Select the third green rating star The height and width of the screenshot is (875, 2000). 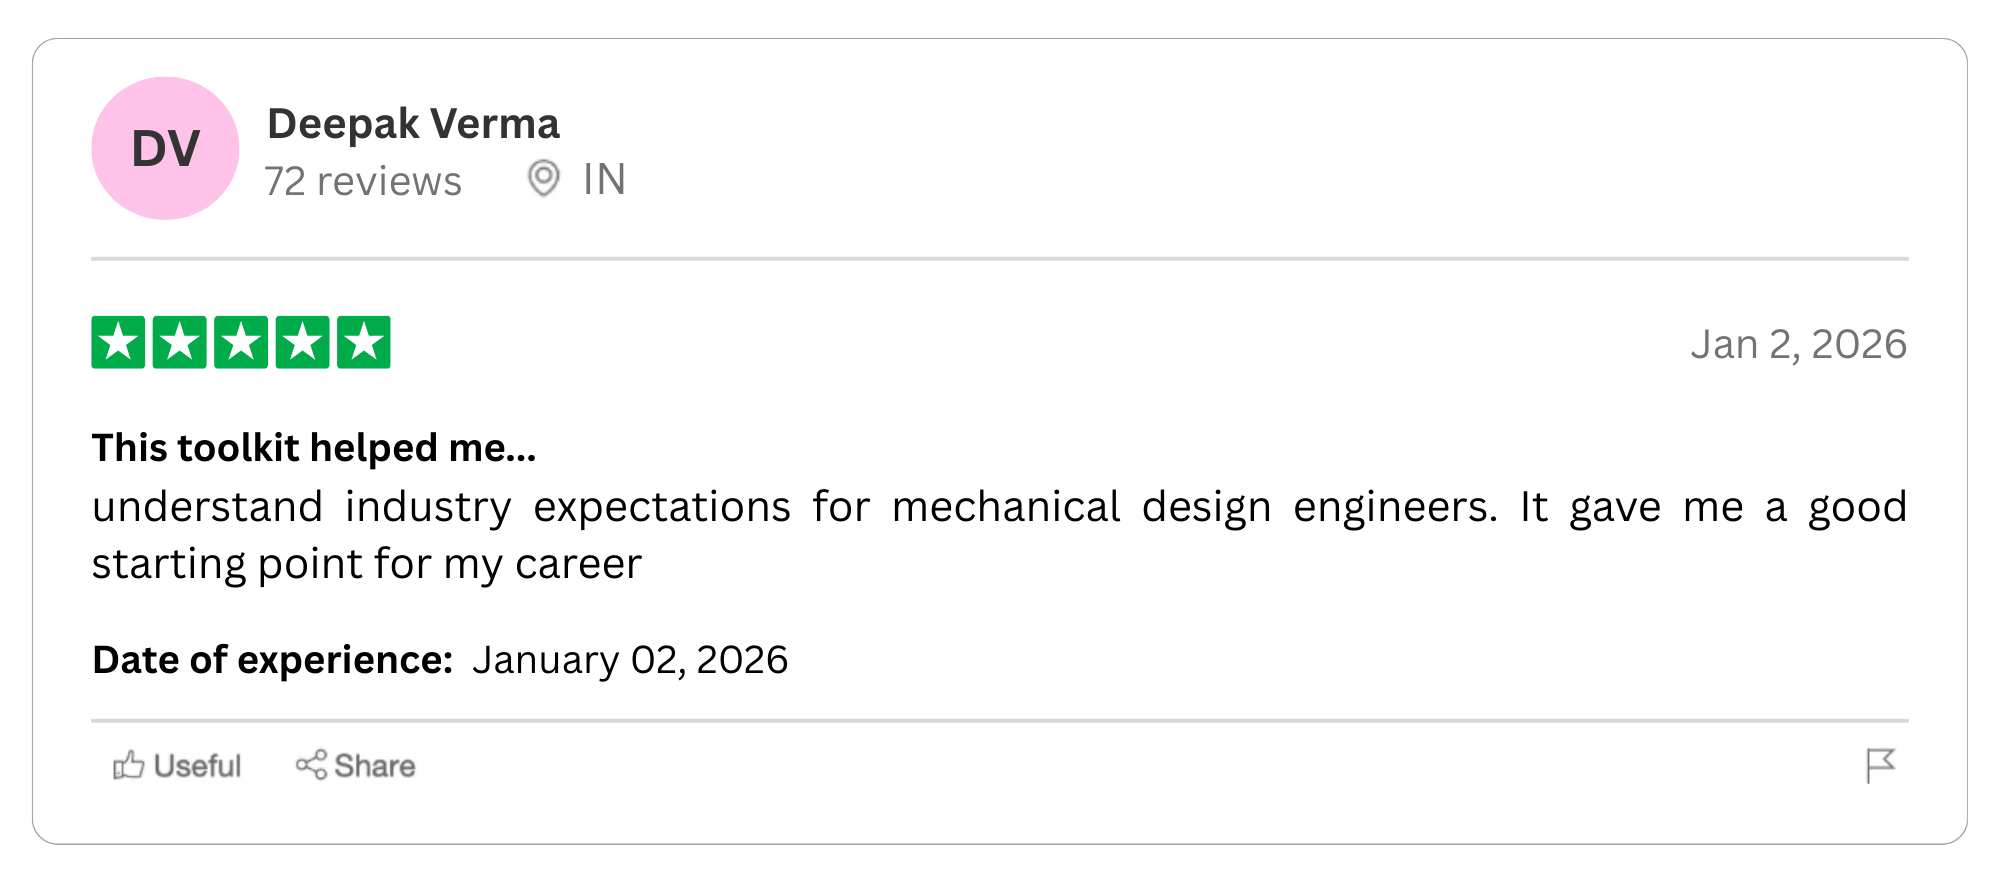[241, 343]
